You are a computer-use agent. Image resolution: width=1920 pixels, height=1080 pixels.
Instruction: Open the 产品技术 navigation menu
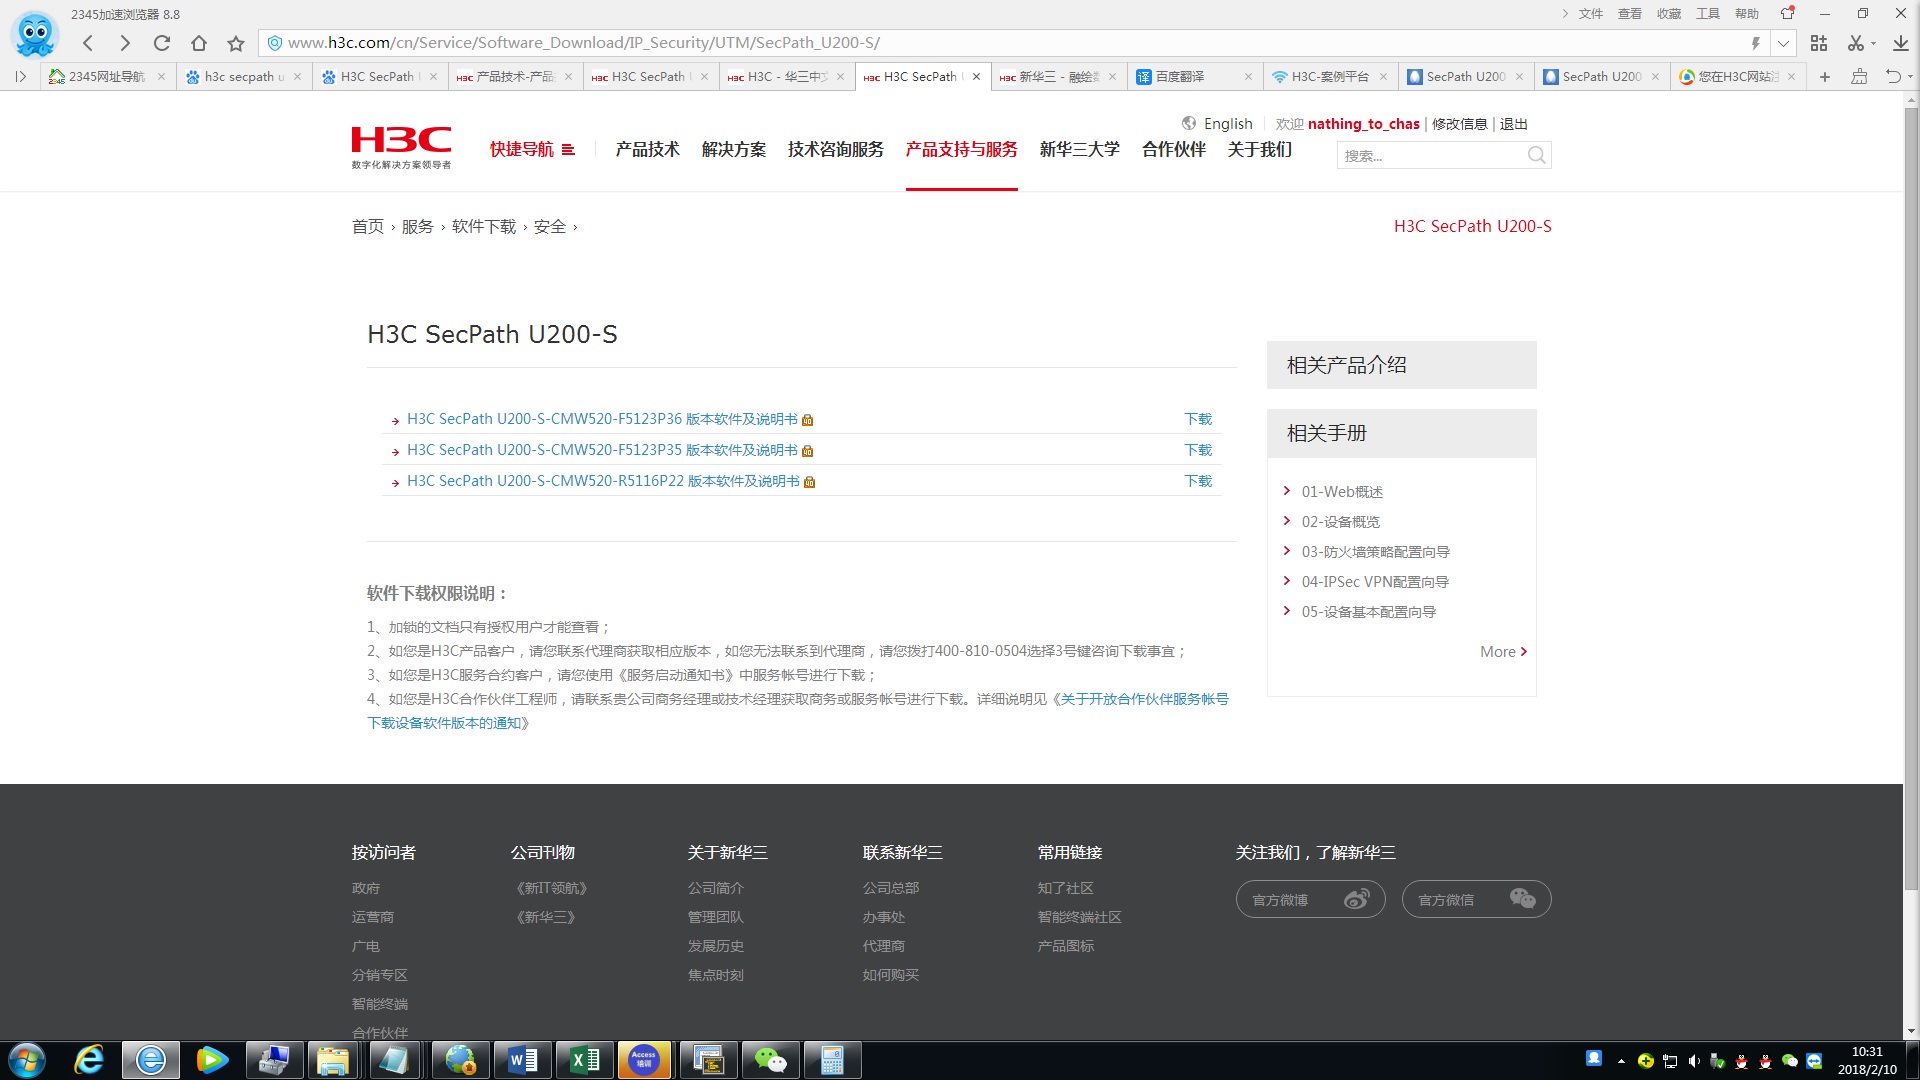coord(647,149)
